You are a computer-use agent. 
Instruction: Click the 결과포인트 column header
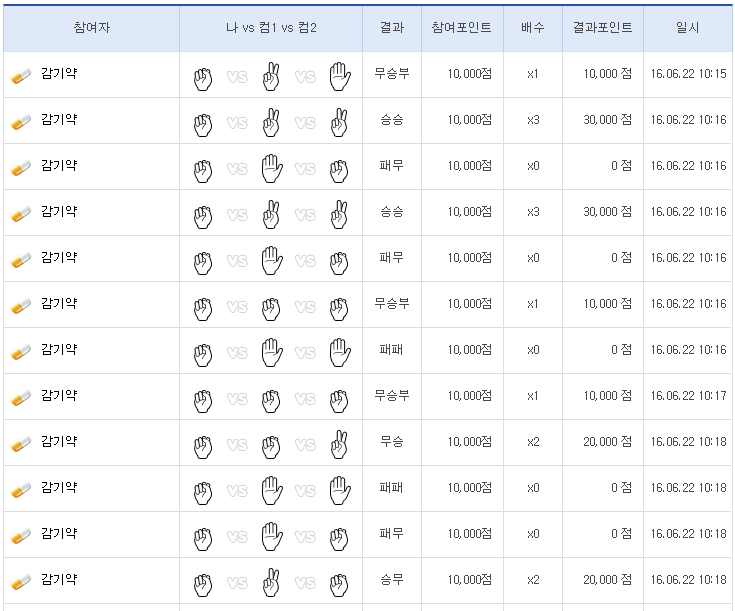click(x=602, y=28)
